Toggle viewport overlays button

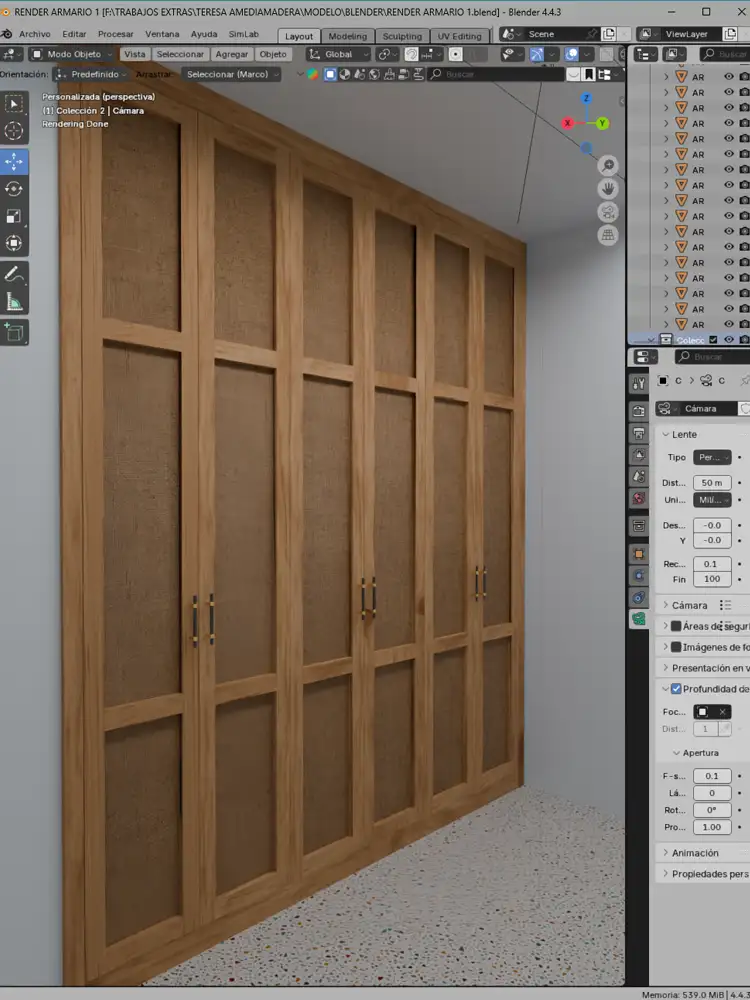(x=572, y=54)
